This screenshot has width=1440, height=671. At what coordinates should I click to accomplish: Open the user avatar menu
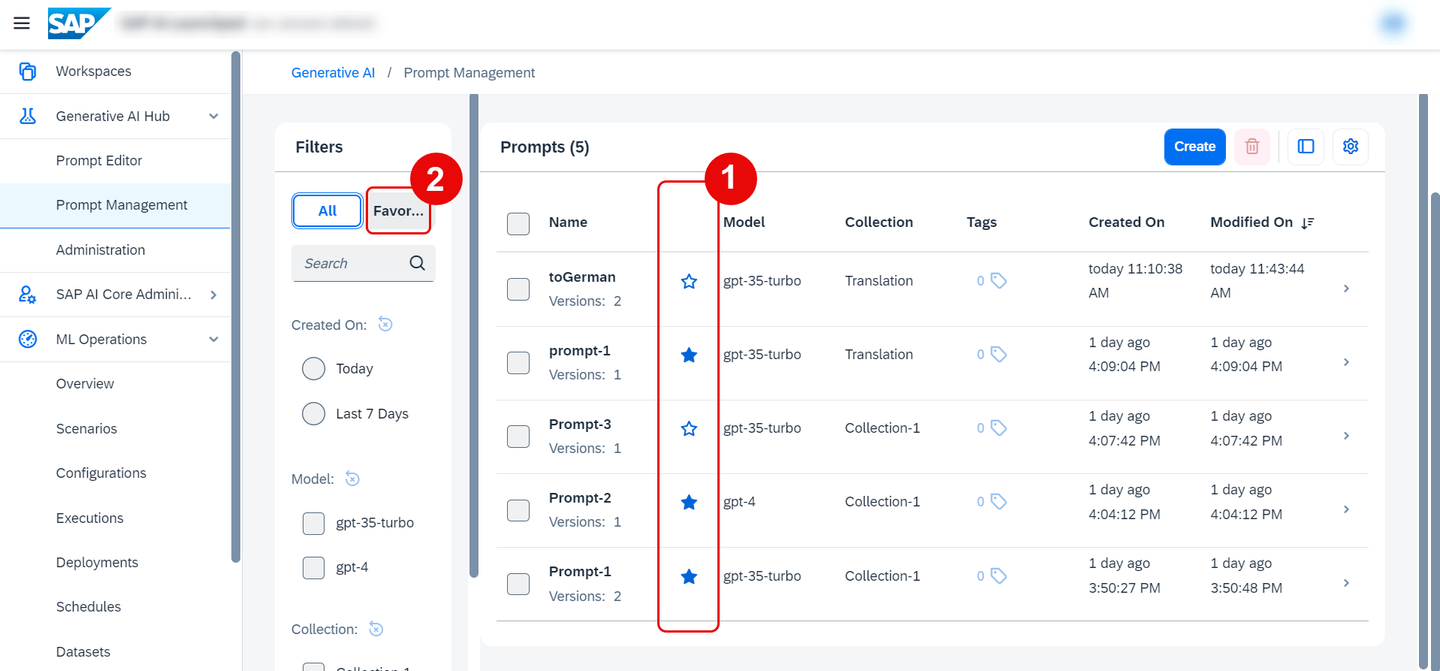pyautogui.click(x=1392, y=24)
